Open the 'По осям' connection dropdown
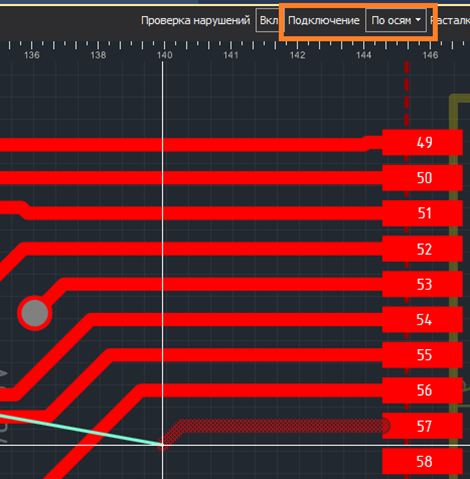470x479 pixels. coord(396,21)
